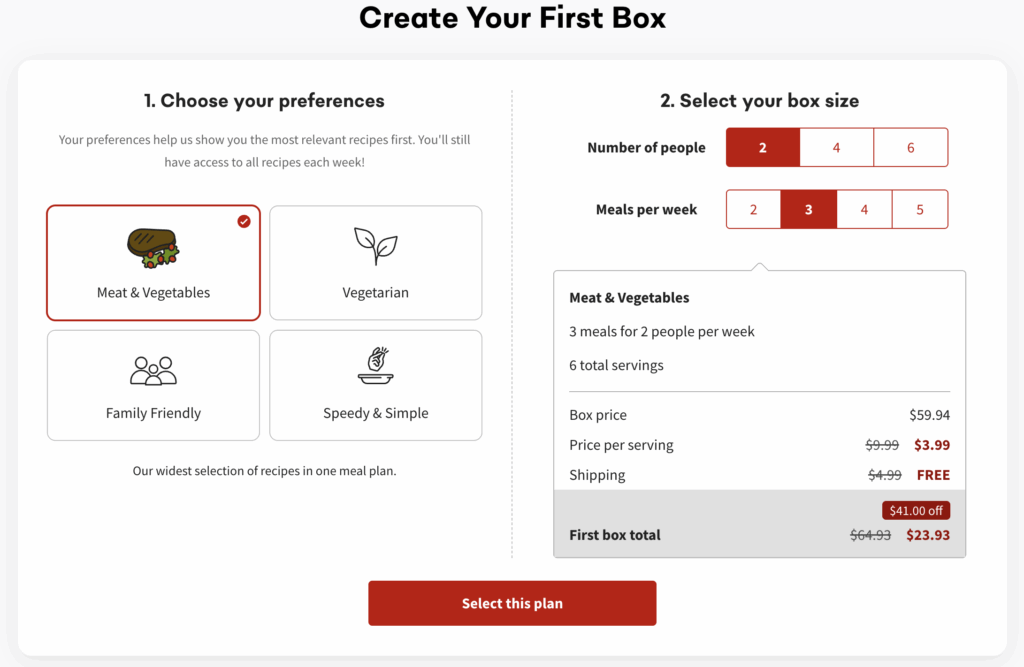Set meals per week to 3
The image size is (1024, 667).
[x=808, y=210]
